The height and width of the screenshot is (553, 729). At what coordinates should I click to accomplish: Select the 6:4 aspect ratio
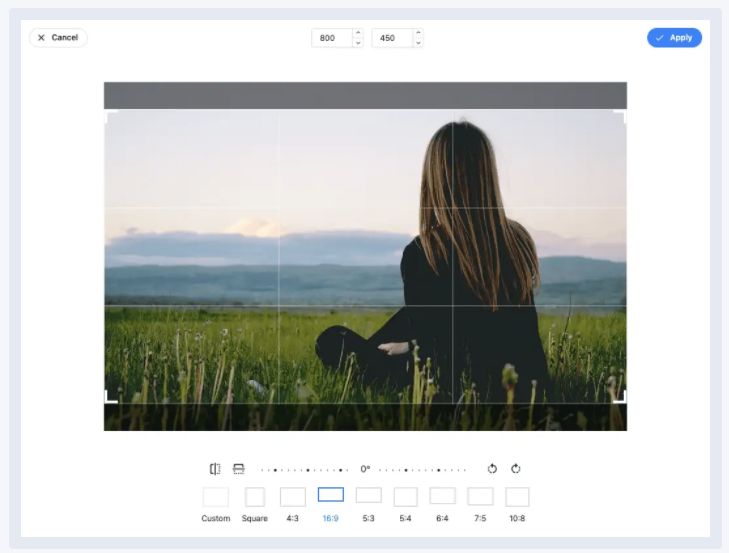[442, 505]
